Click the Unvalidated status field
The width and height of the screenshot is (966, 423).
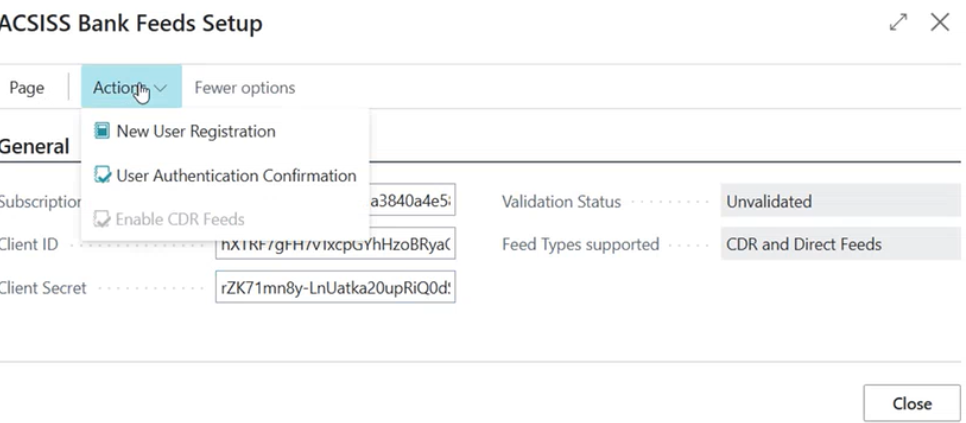pyautogui.click(x=840, y=201)
